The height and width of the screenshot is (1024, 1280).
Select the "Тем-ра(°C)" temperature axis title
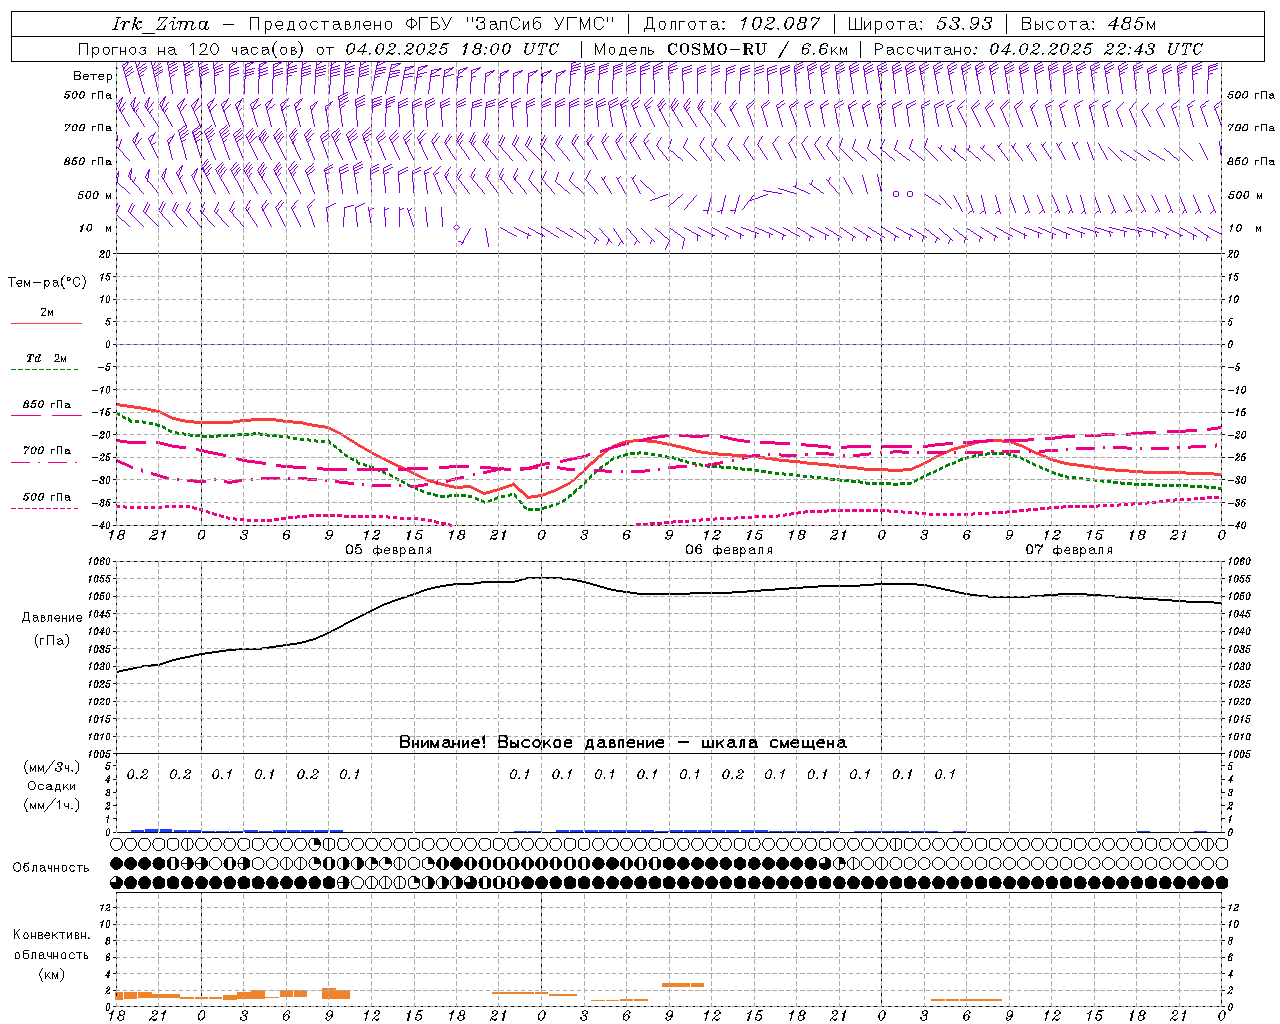pos(47,283)
